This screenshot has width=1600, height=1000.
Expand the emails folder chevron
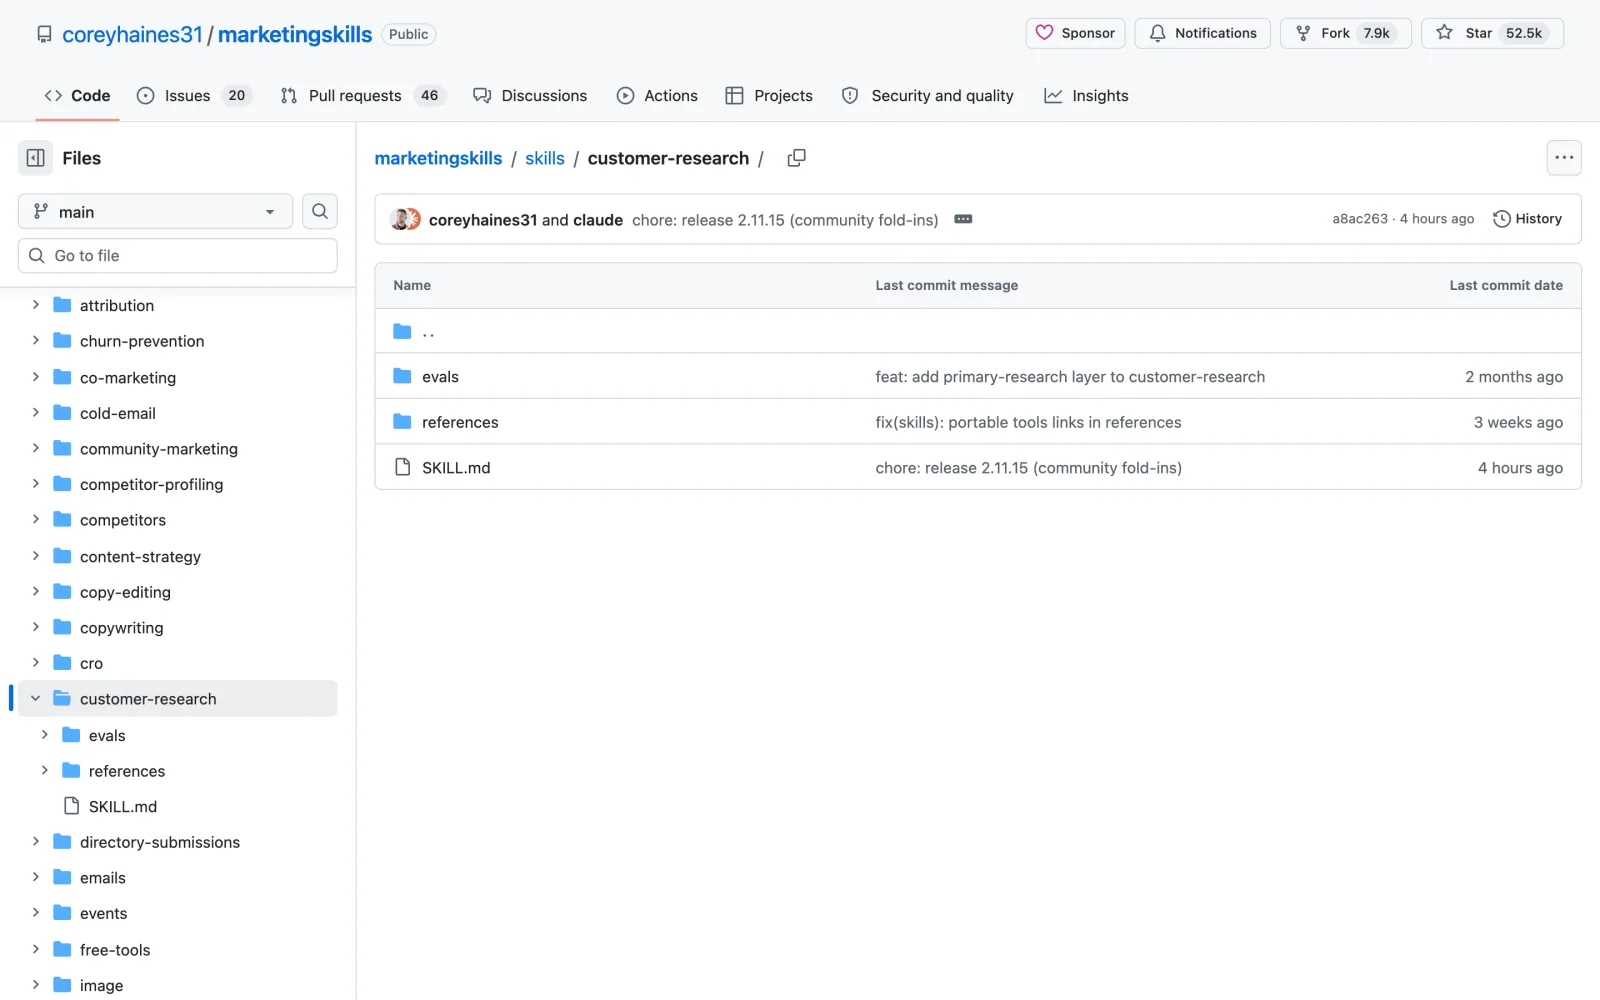pyautogui.click(x=35, y=877)
